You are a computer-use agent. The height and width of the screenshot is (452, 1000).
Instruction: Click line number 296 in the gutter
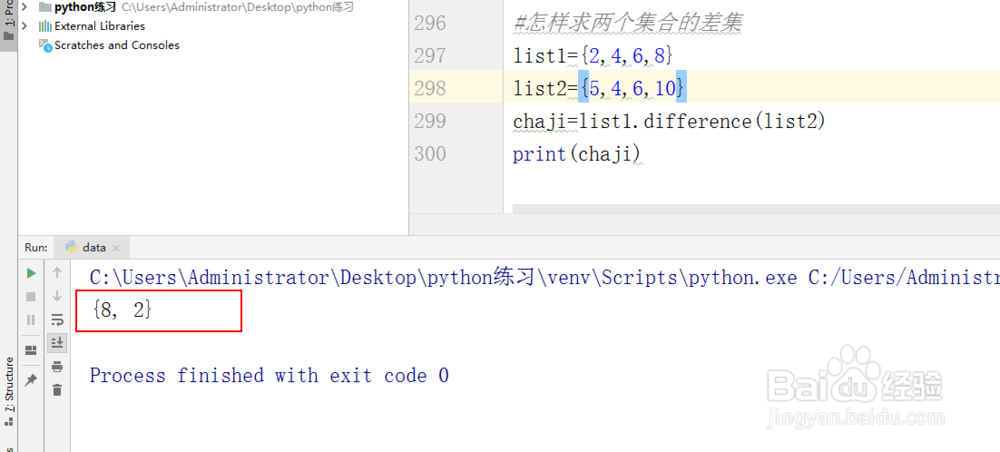pyautogui.click(x=430, y=24)
